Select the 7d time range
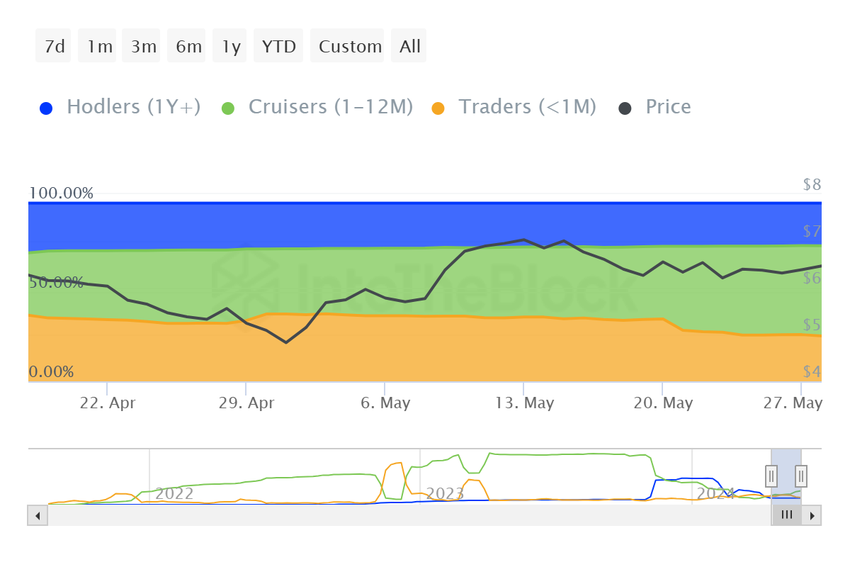This screenshot has height=567, width=850. point(54,46)
